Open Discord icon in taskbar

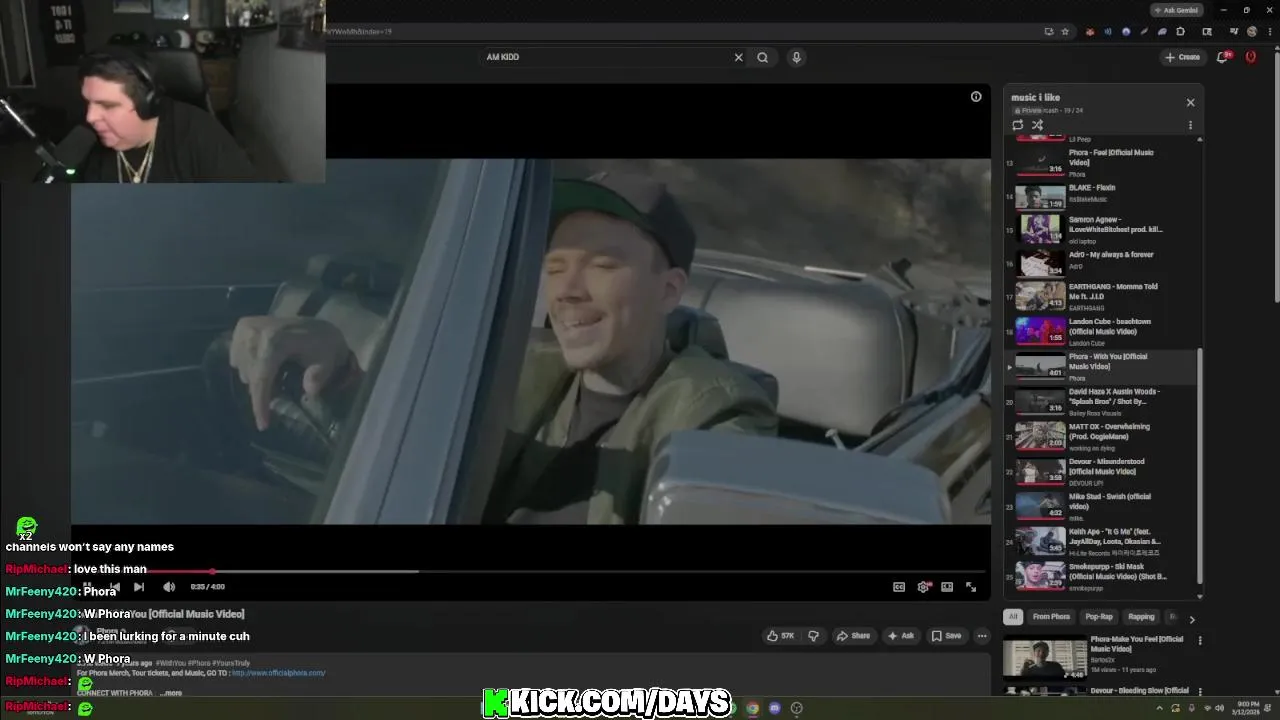[774, 708]
